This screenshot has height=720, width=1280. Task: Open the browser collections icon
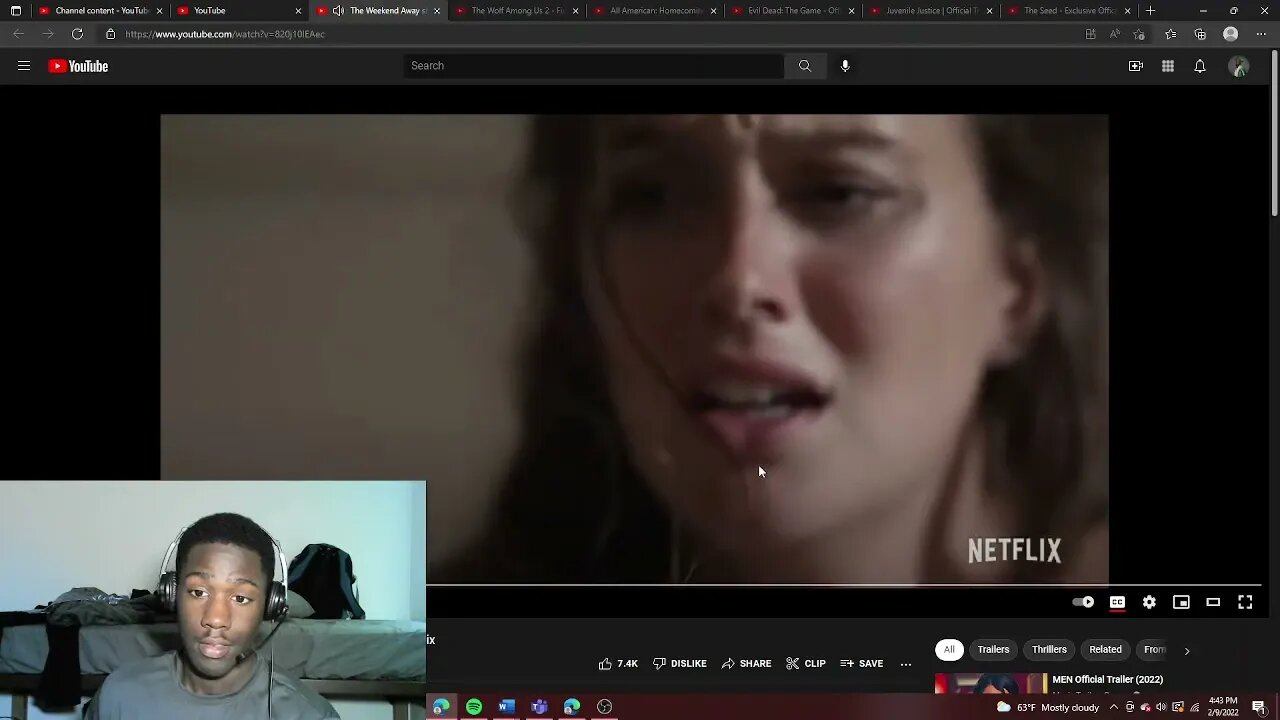point(1201,34)
